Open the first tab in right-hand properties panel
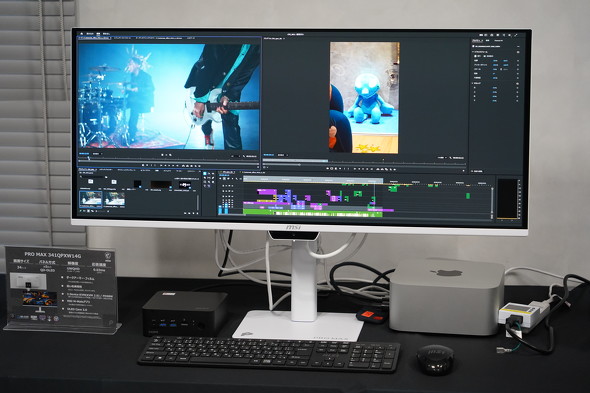Image resolution: width=590 pixels, height=393 pixels. coord(477,40)
